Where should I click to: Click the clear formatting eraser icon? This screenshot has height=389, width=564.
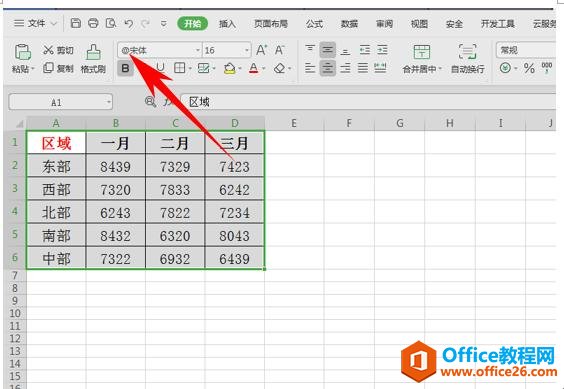pos(279,68)
